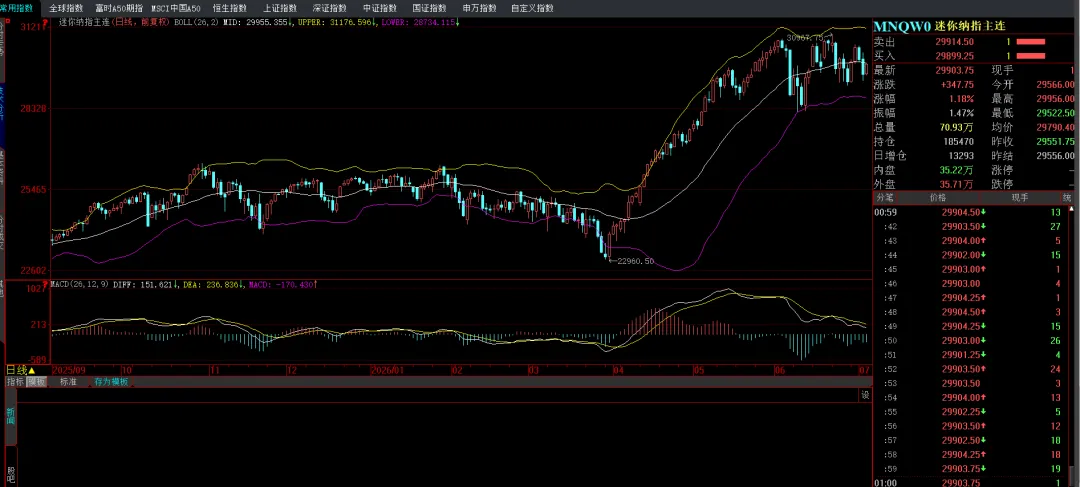Click the 价格 column header in tick list
1080x487 pixels.
pos(938,198)
